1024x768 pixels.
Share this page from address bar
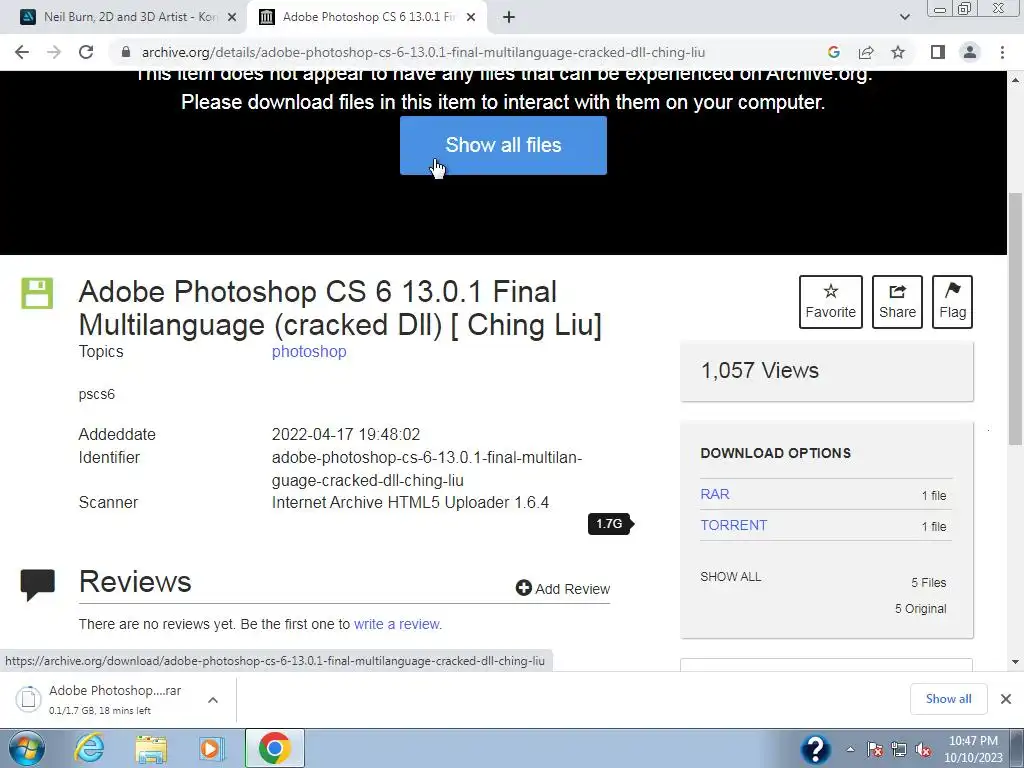tap(866, 52)
